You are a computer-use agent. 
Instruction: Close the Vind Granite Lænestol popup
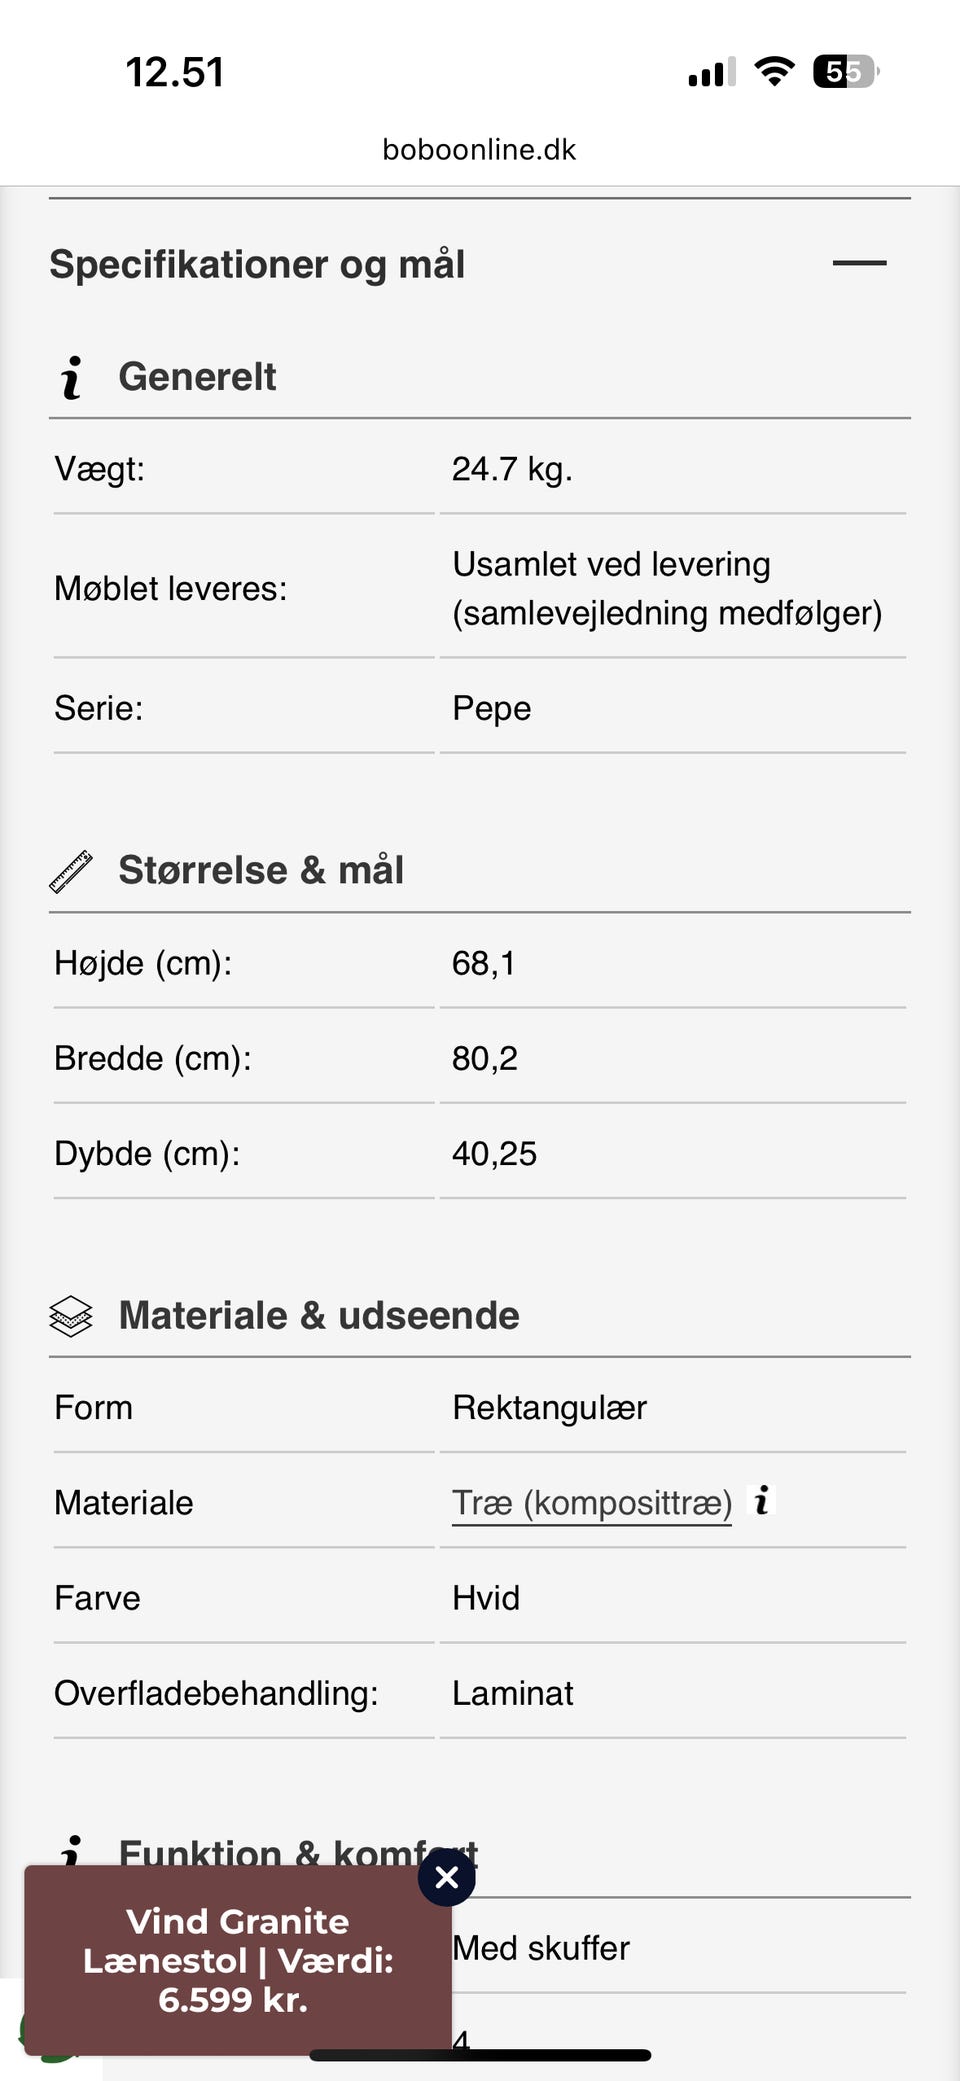[x=447, y=1877]
